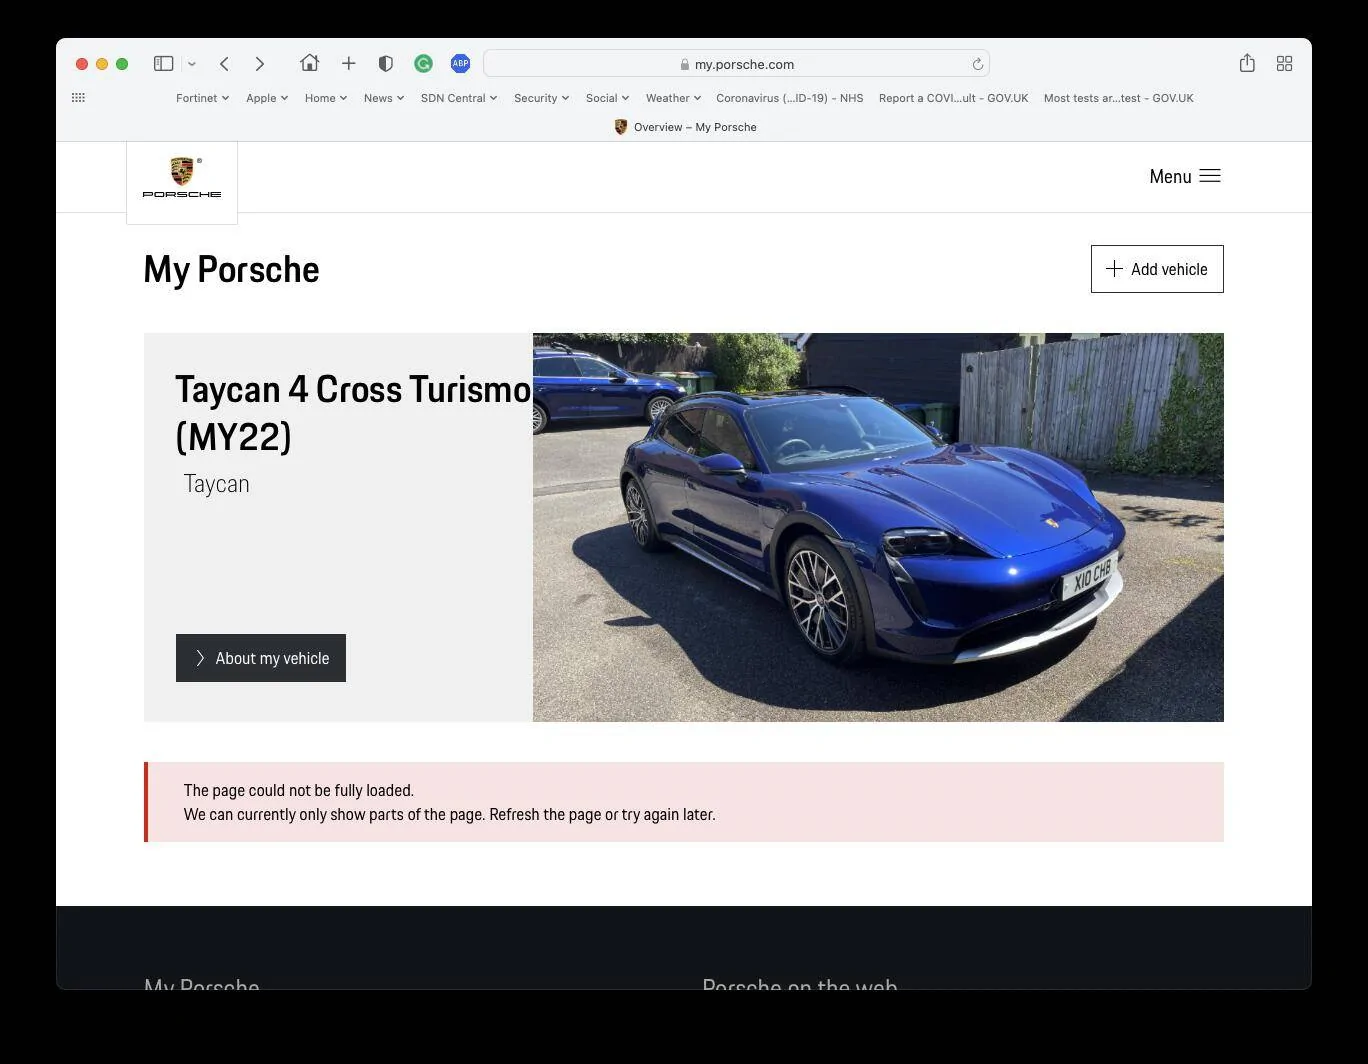Expand the Weather bookmarks folder
The height and width of the screenshot is (1064, 1368).
pos(673,98)
